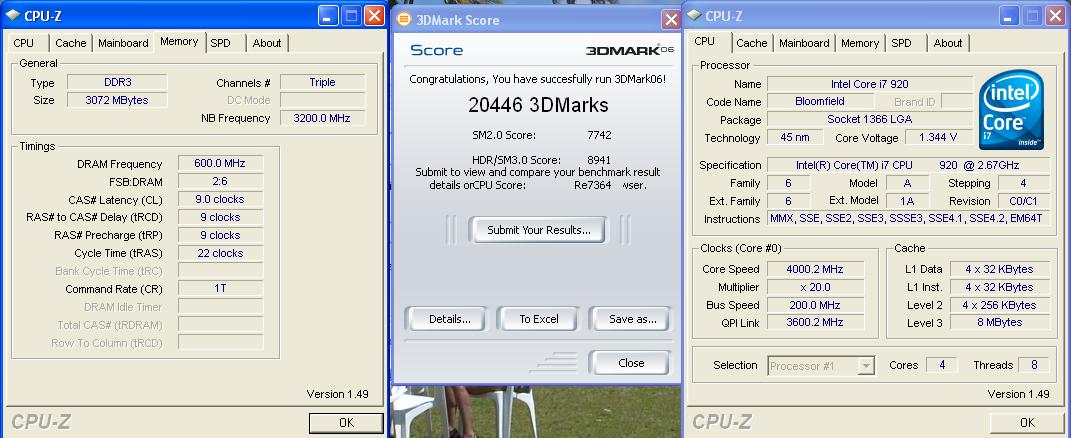Click the Triple channels field
This screenshot has height=438, width=1071.
click(322, 83)
